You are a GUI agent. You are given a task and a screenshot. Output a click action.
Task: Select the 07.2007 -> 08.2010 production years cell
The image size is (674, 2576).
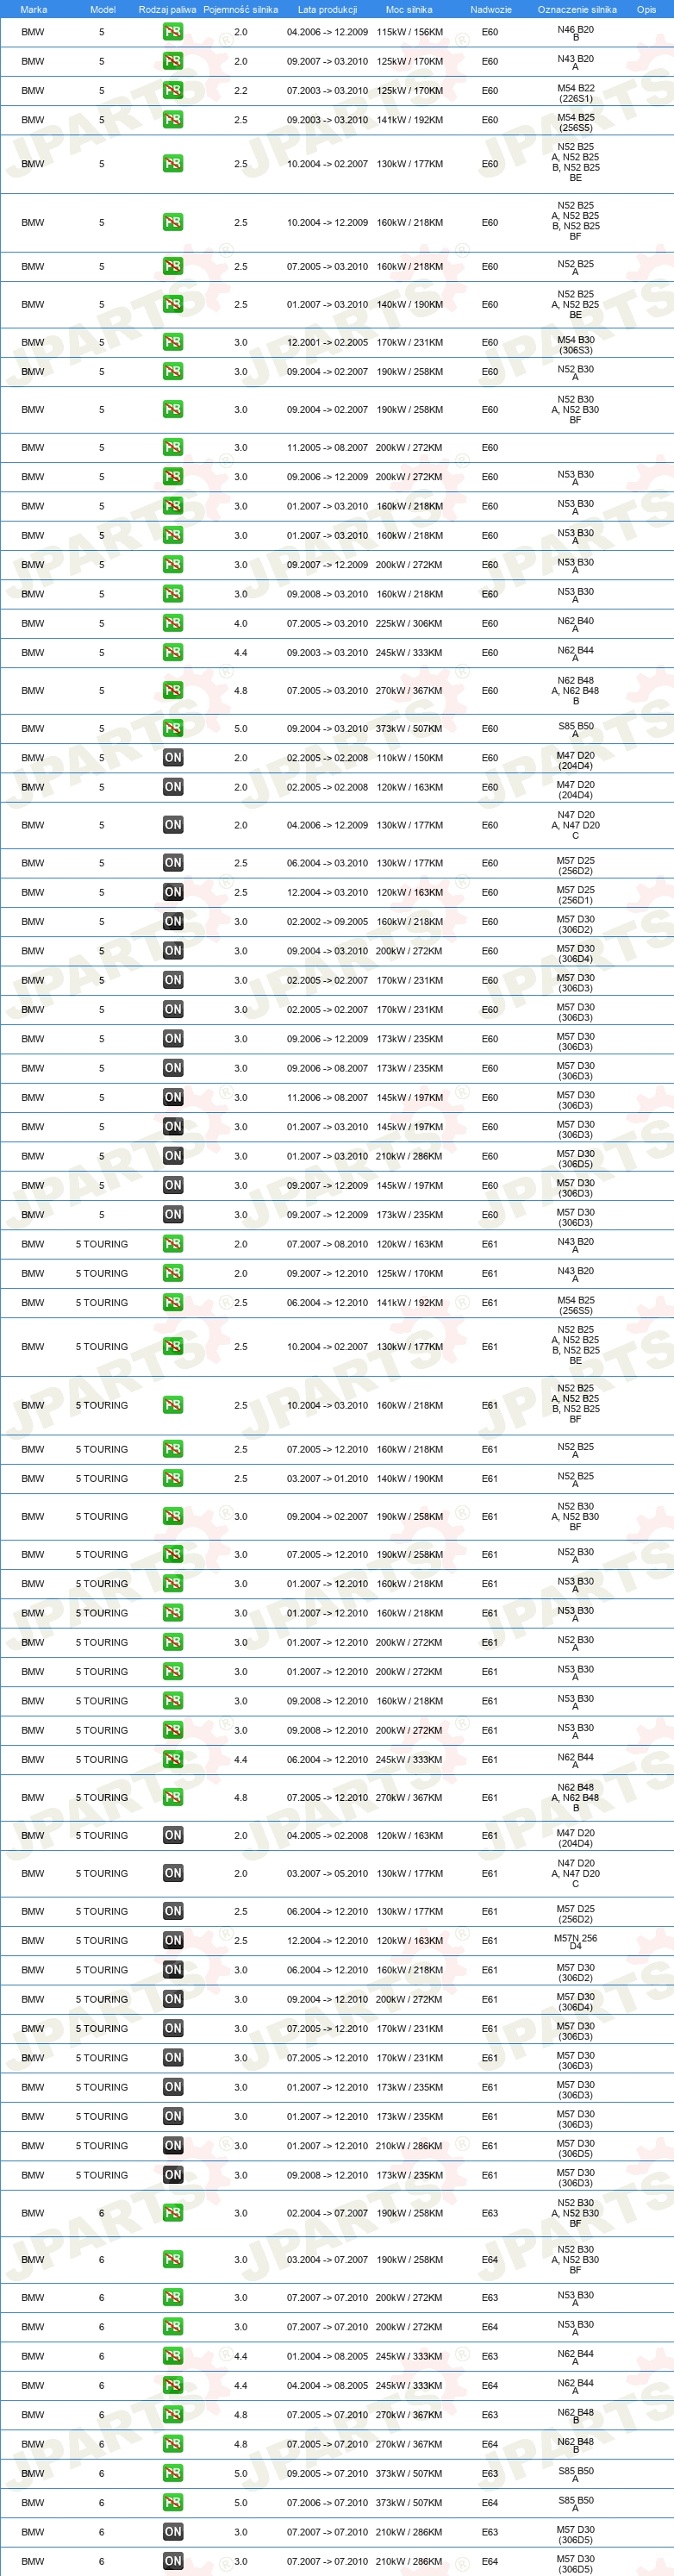point(327,1243)
